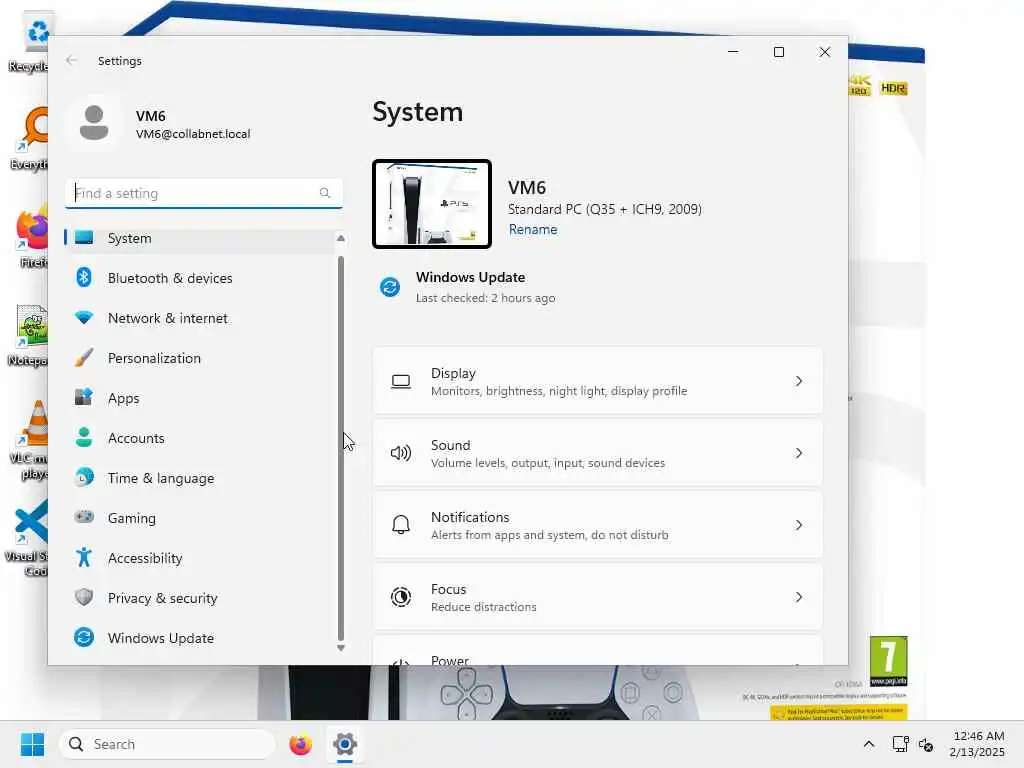Open the clock showing 12:46 AM
The width and height of the screenshot is (1024, 768).
click(x=978, y=744)
